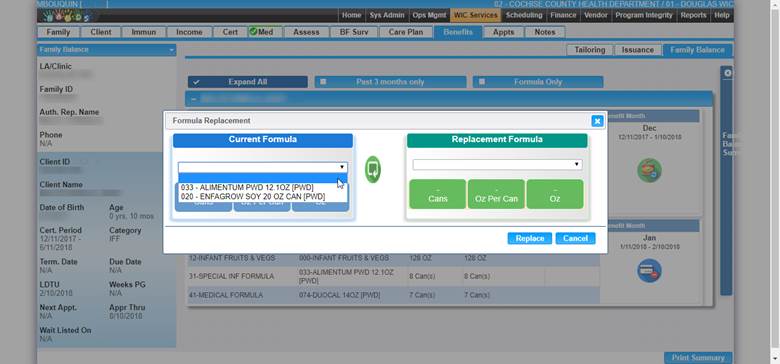
Task: Close the Formula Replacement dialog
Action: tap(597, 121)
